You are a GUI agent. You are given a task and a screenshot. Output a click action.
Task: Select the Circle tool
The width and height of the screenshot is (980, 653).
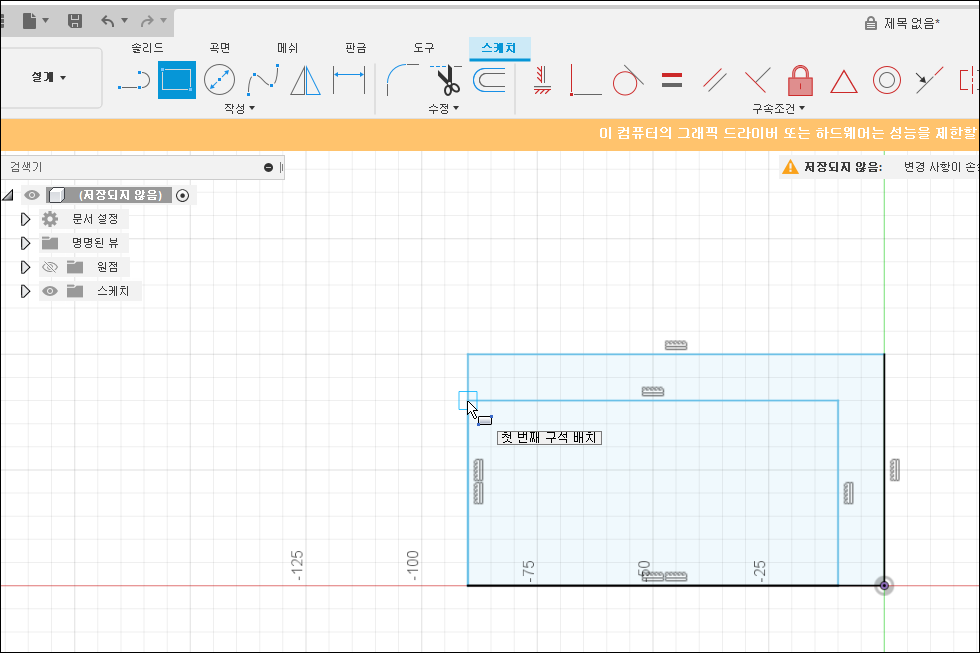219,80
